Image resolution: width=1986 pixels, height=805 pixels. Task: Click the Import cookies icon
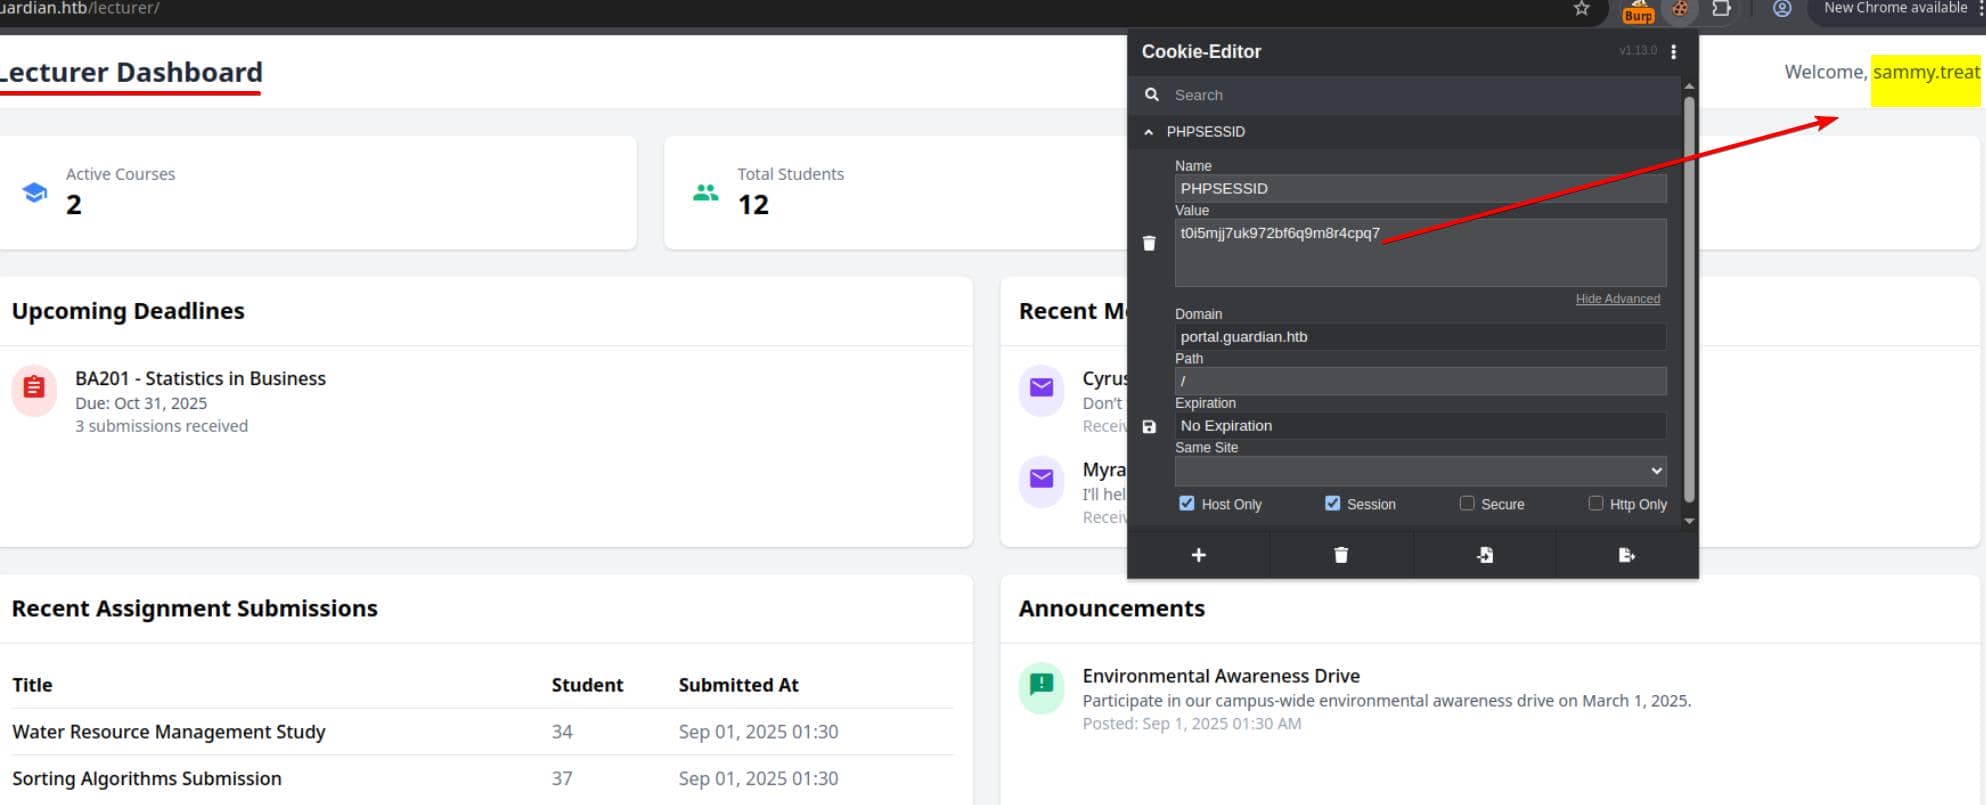point(1485,555)
